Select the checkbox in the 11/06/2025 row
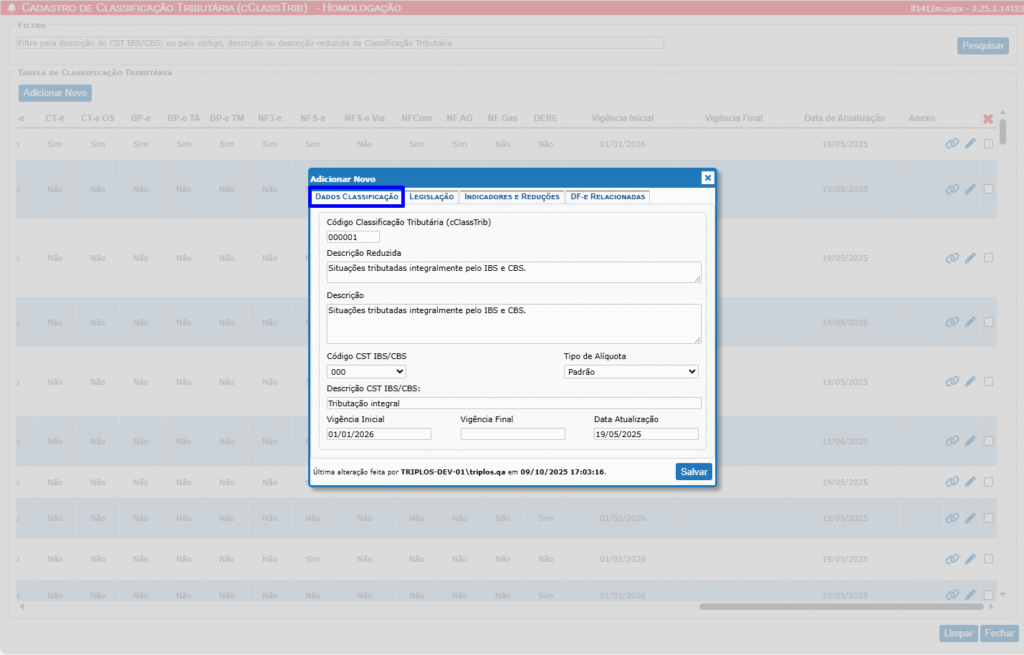 (988, 441)
